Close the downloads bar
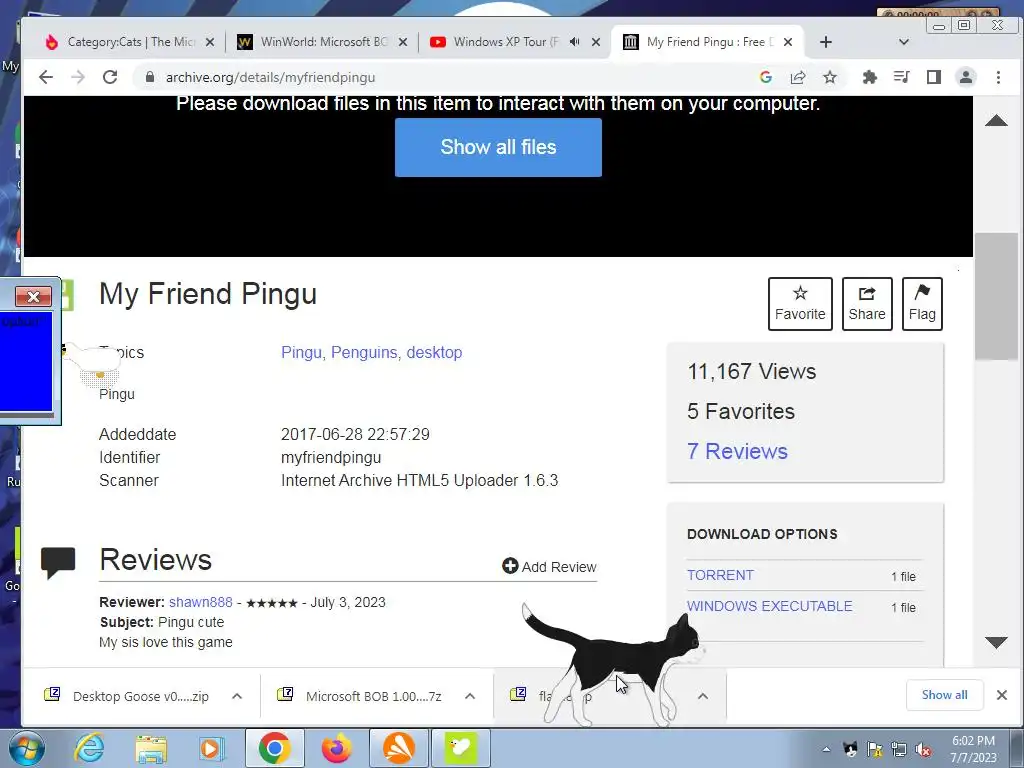 pyautogui.click(x=1002, y=695)
